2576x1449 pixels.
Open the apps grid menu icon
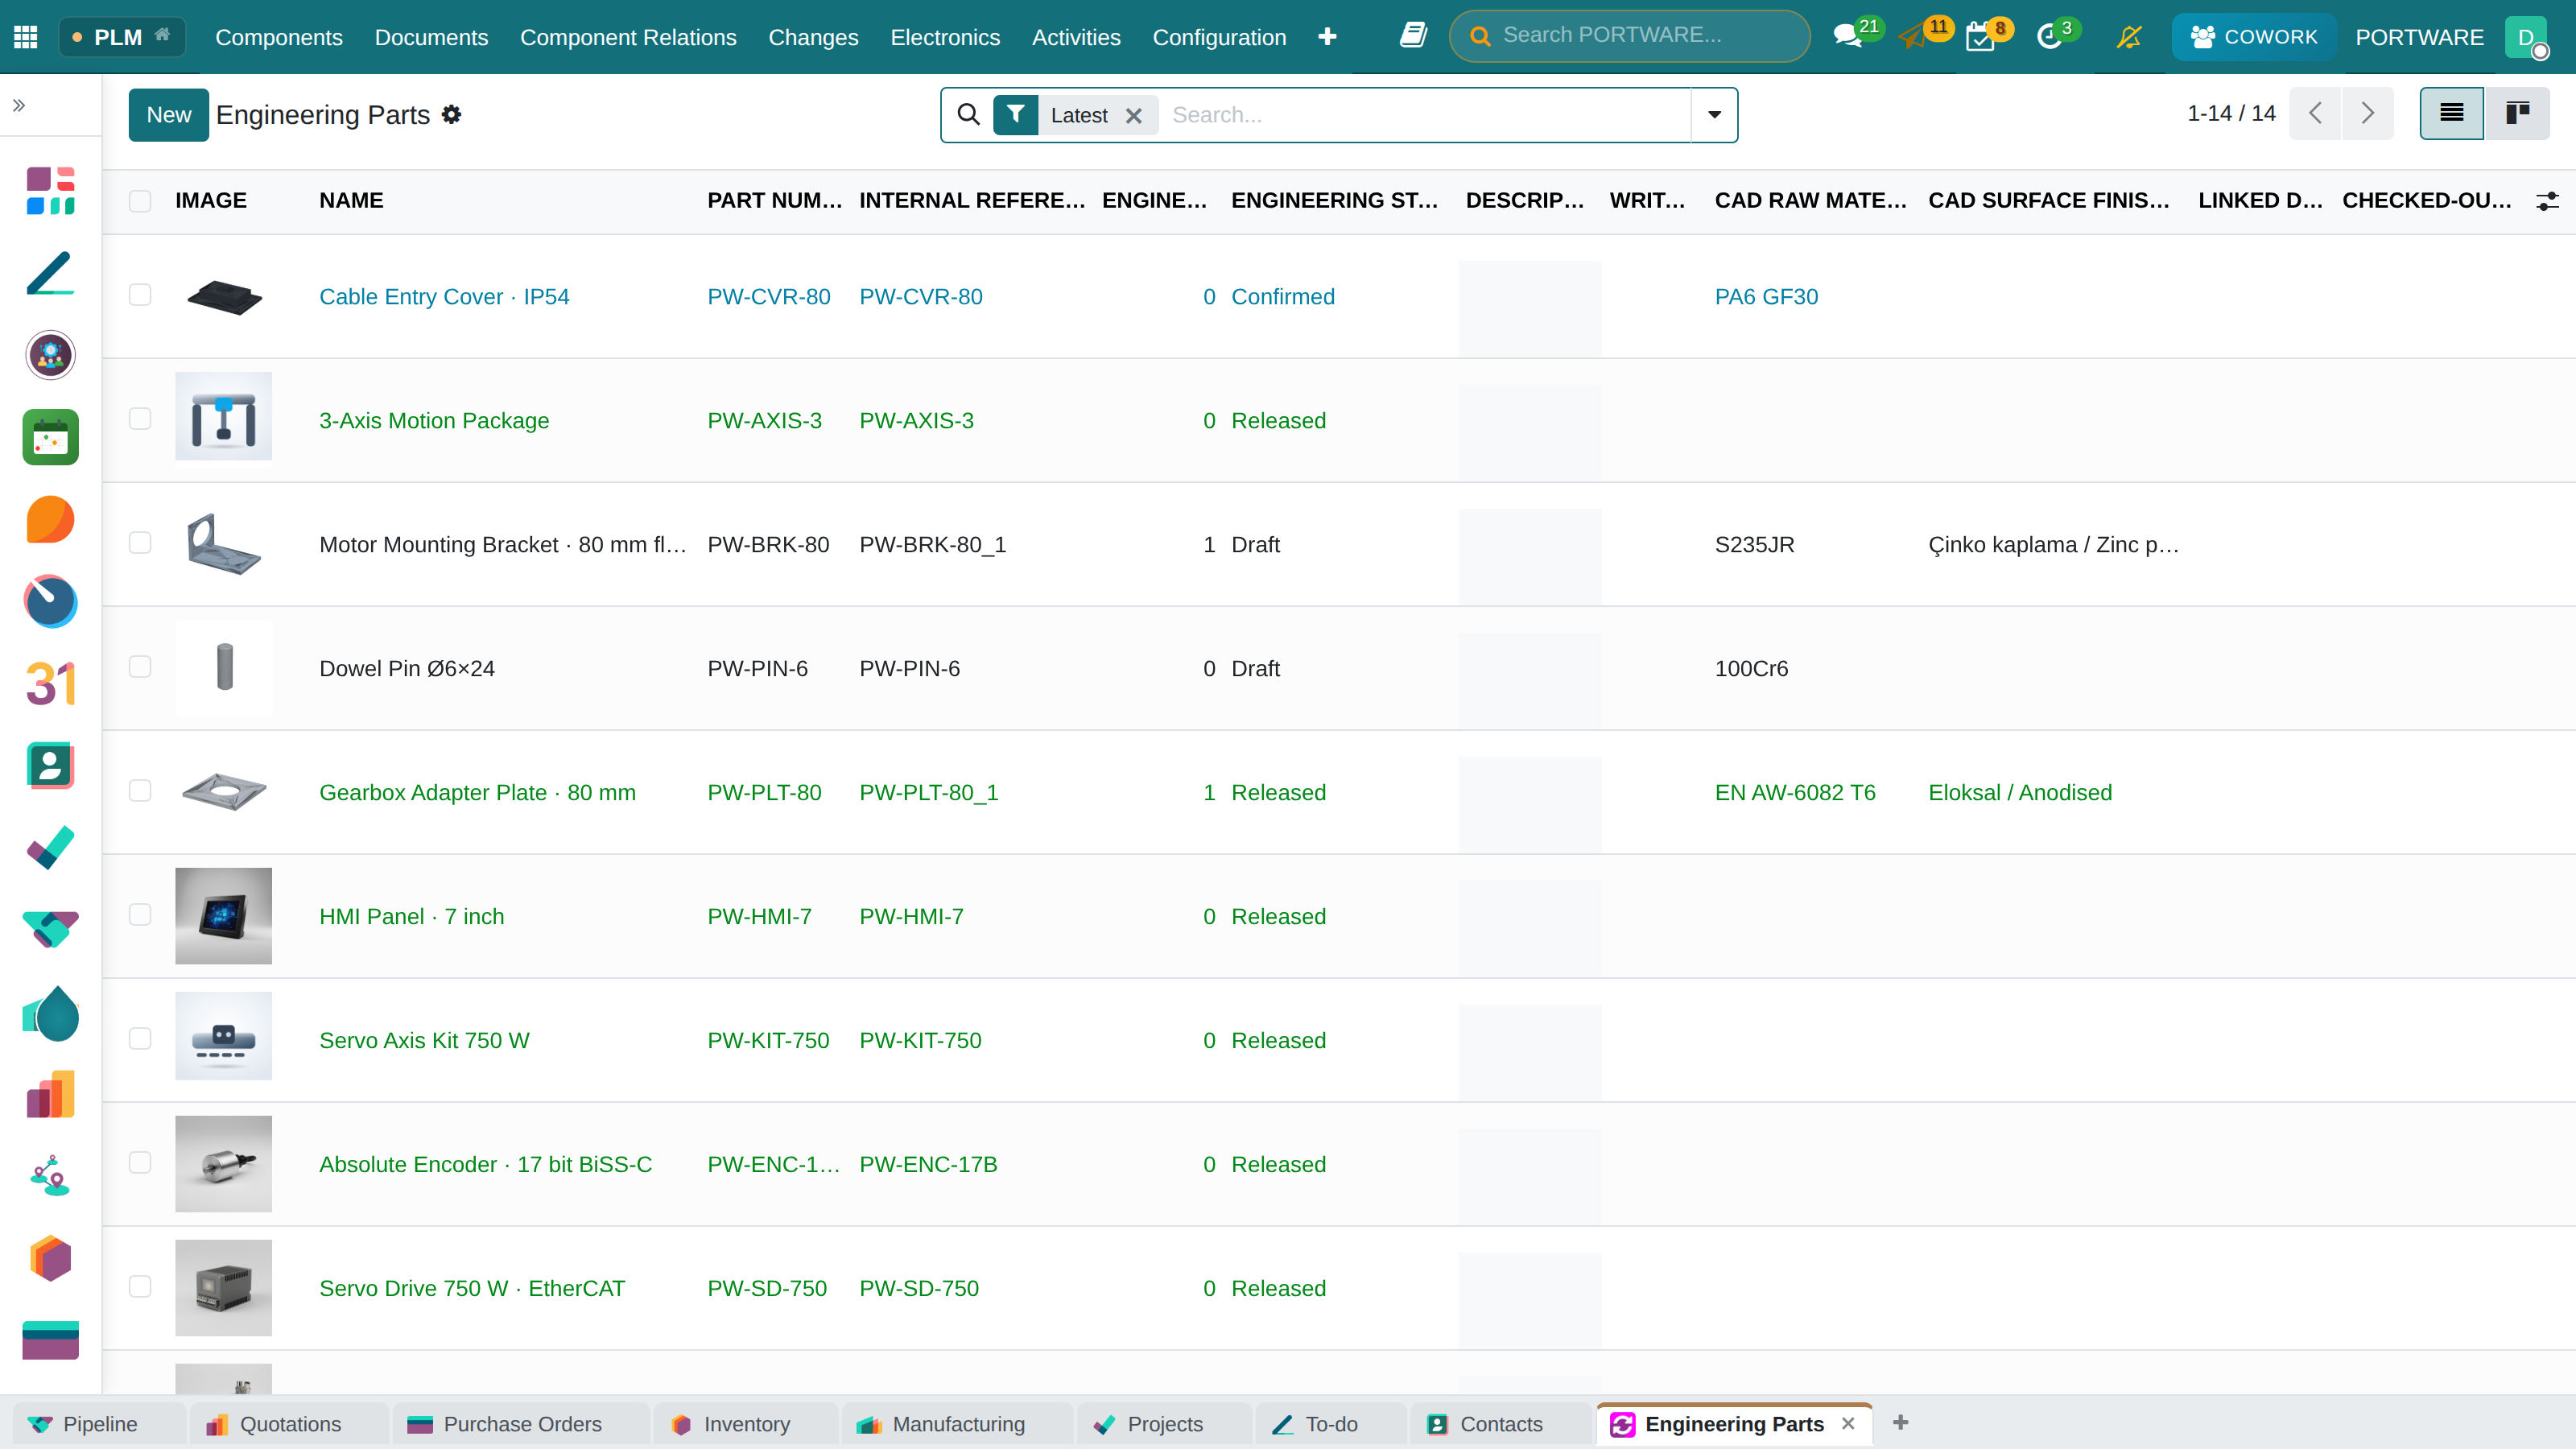click(26, 37)
